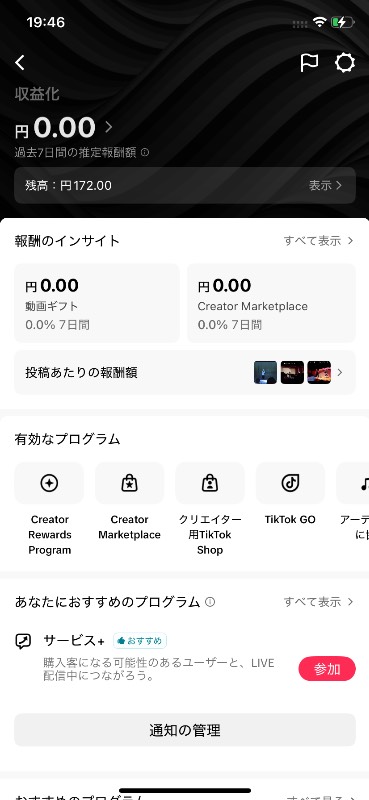Tap info icon beside 過去7日間の推定報酬額
This screenshot has width=369, height=800.
(145, 152)
